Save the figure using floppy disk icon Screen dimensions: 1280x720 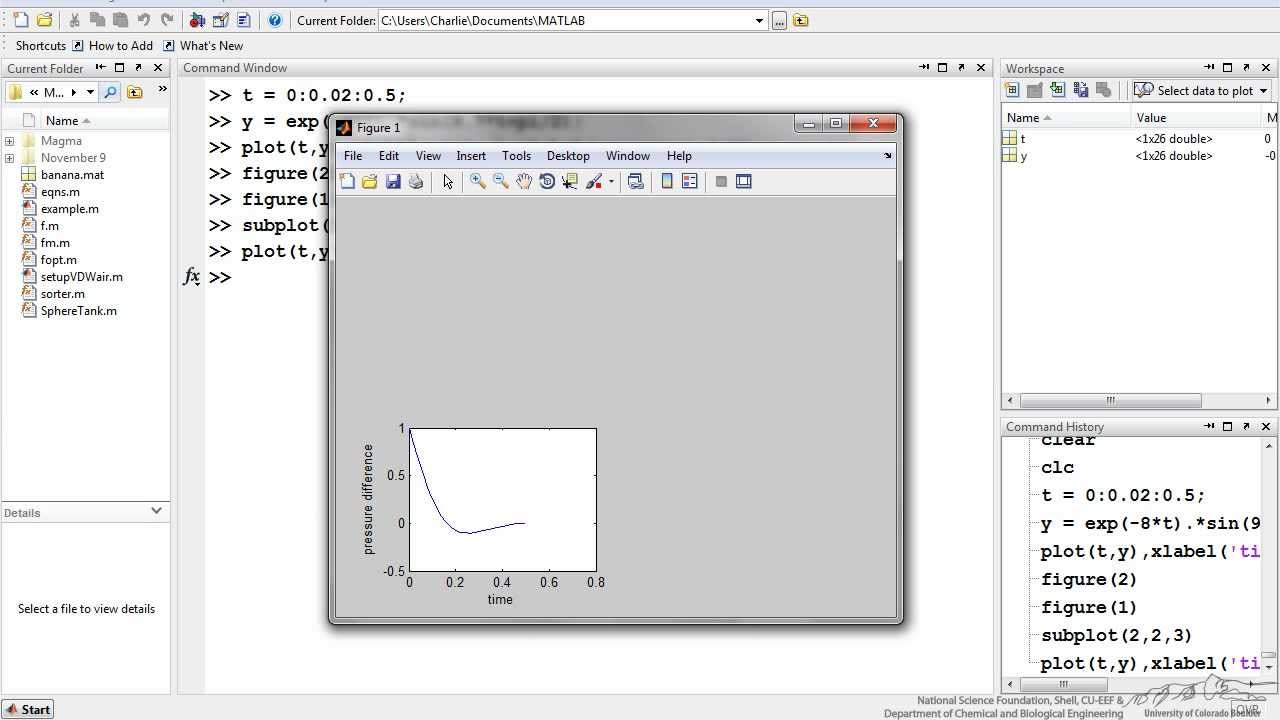point(393,181)
